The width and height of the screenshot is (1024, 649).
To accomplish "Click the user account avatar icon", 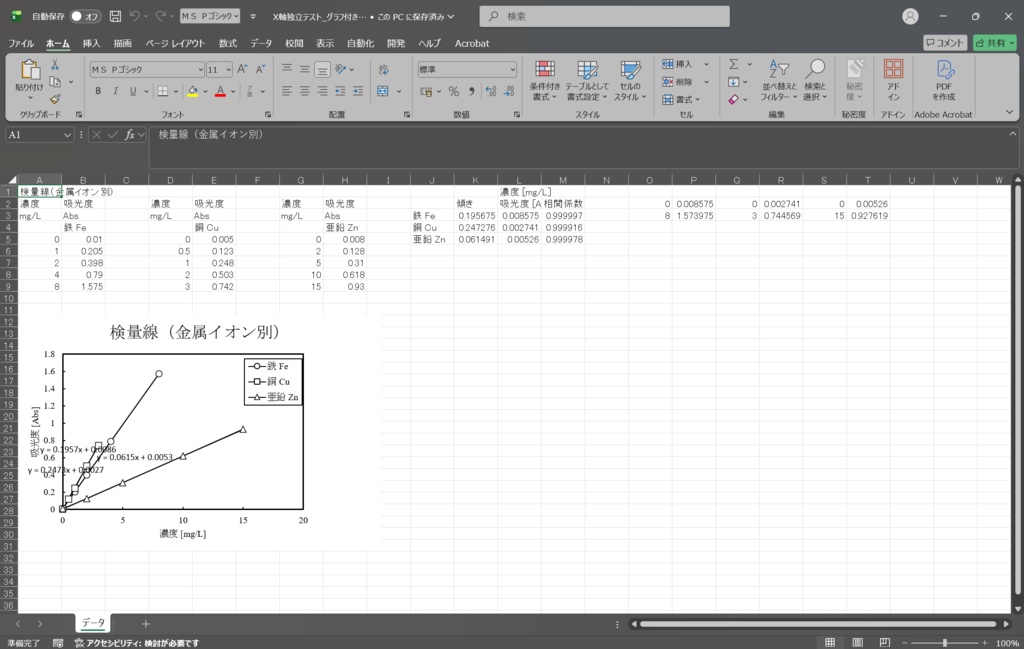I will pos(910,17).
